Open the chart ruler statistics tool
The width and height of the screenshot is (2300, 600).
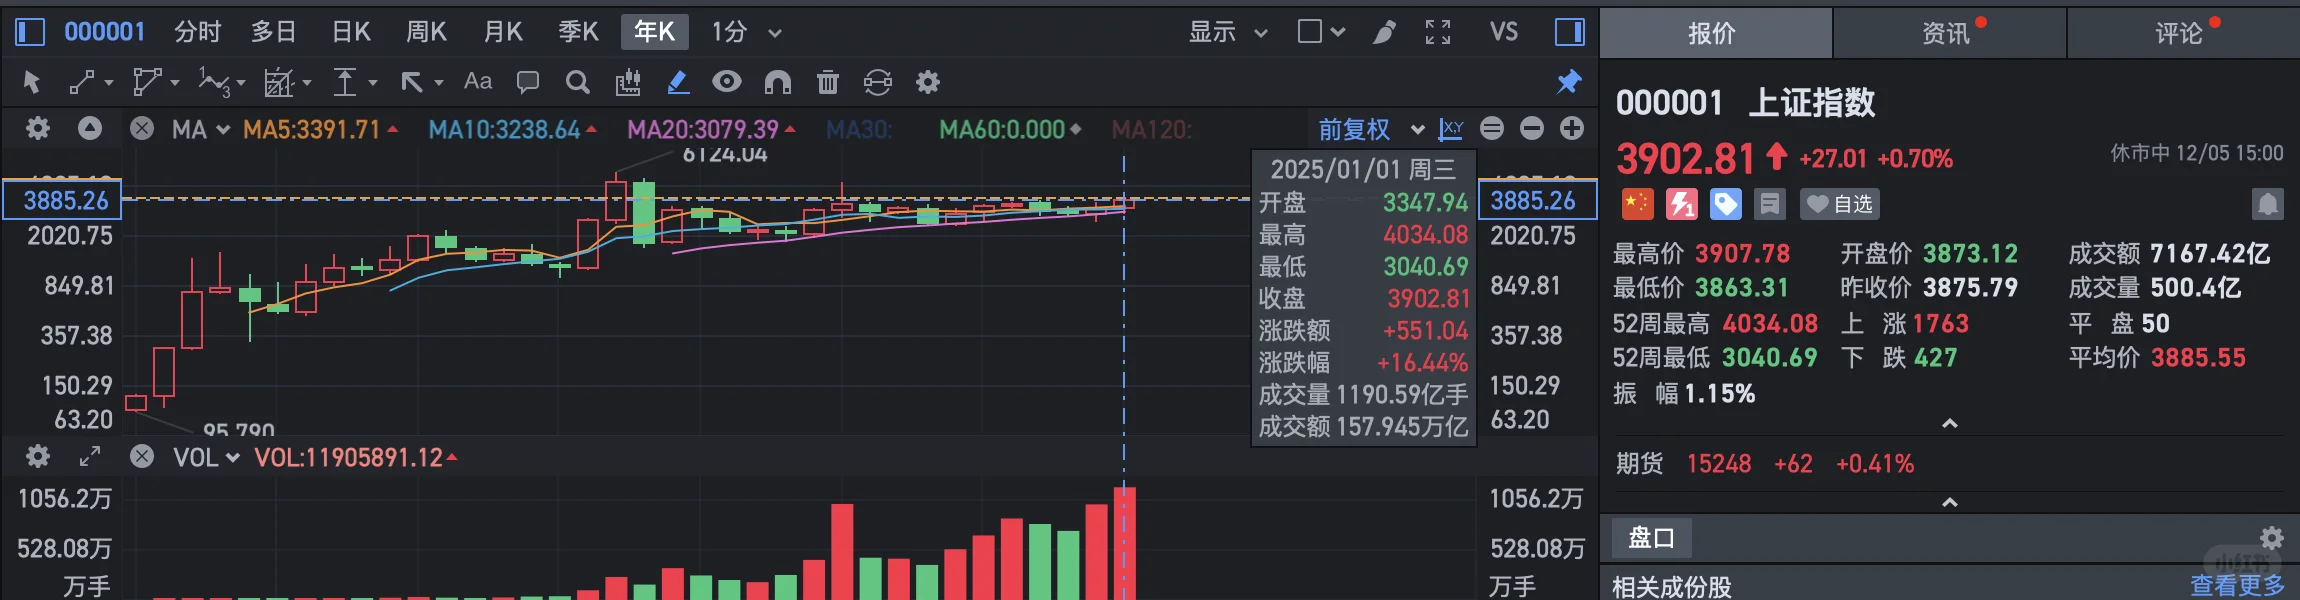628,82
